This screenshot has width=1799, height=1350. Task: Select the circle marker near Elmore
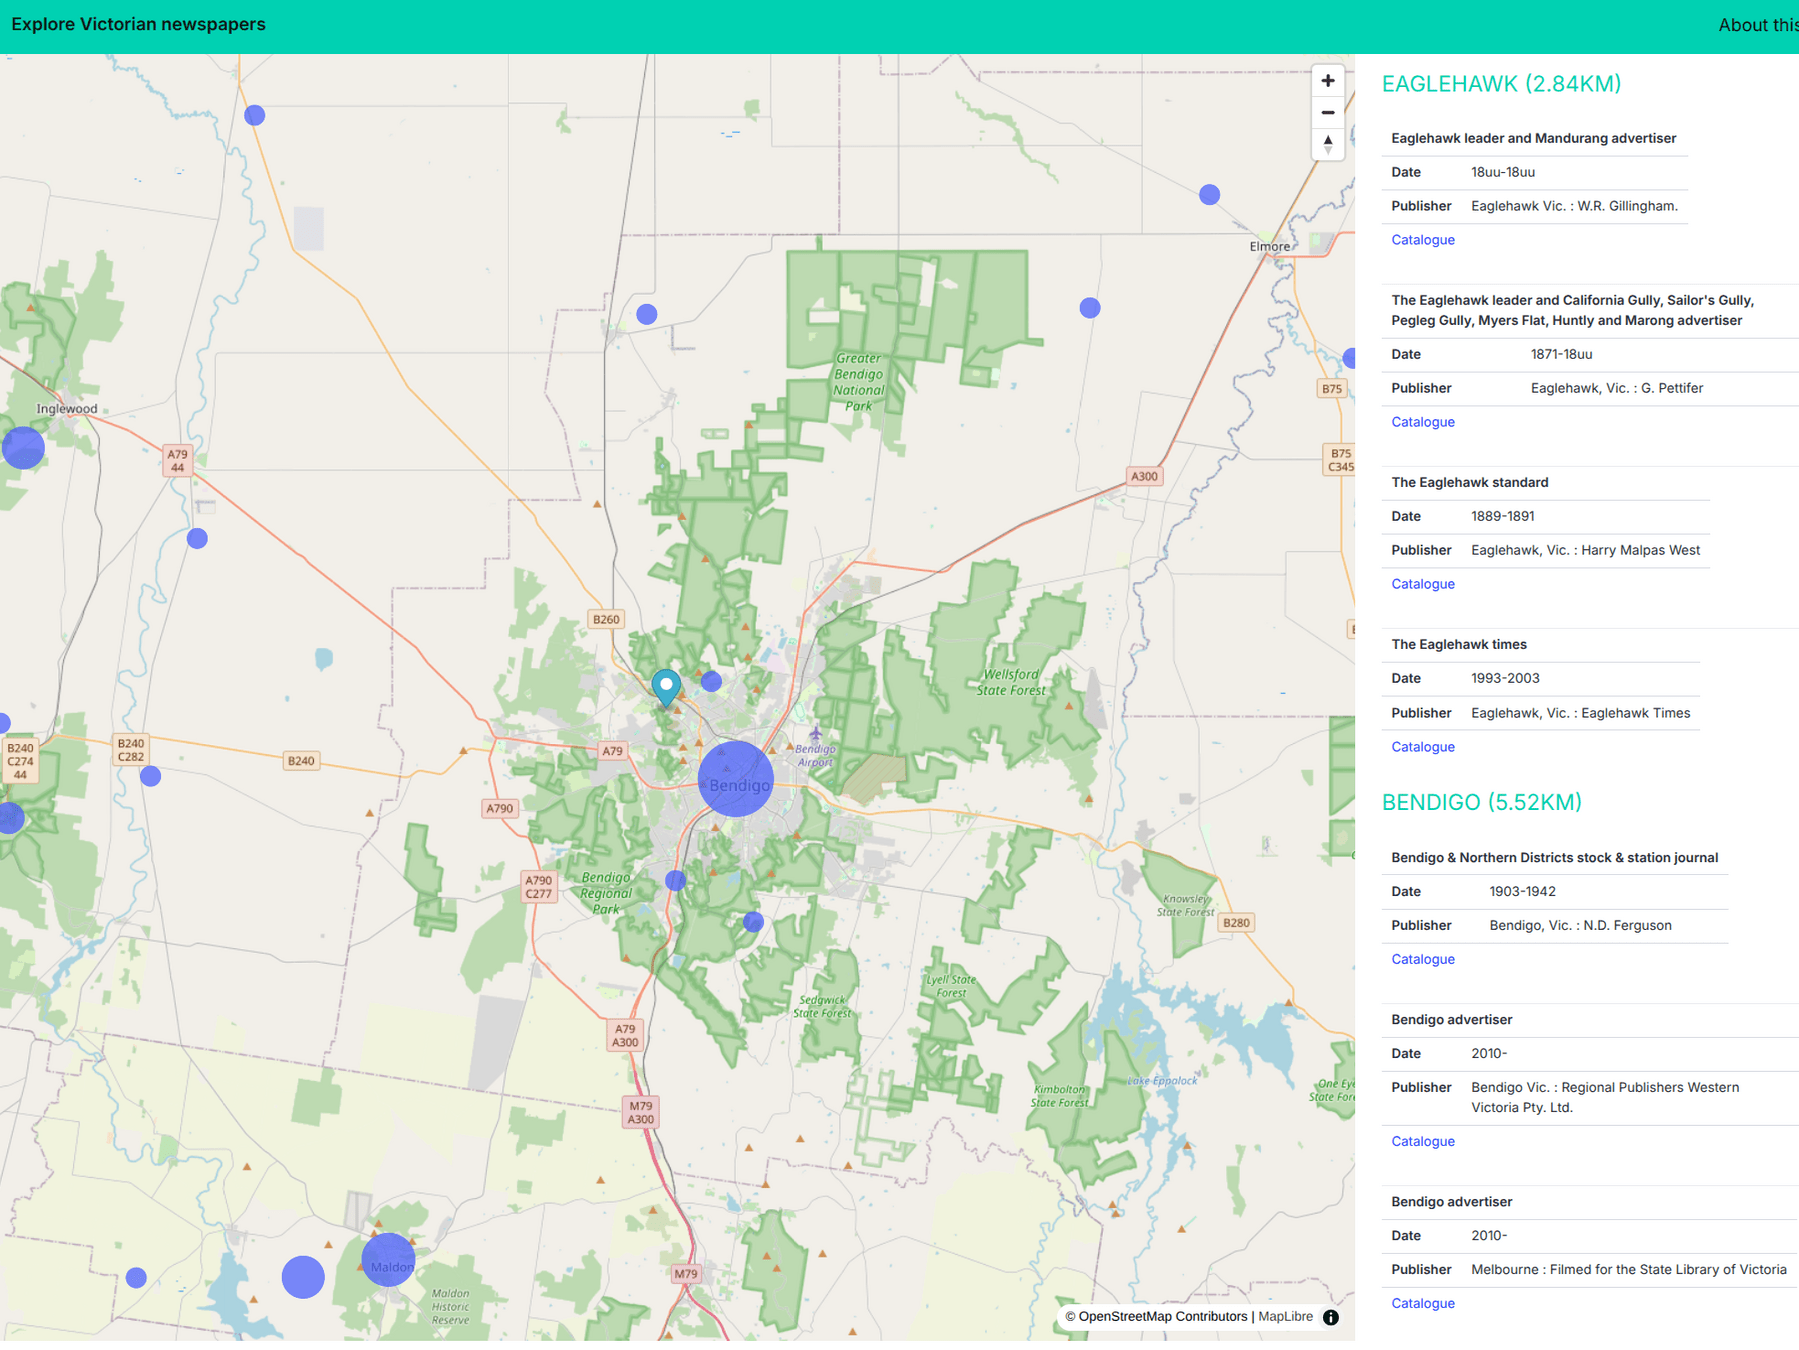[1209, 195]
